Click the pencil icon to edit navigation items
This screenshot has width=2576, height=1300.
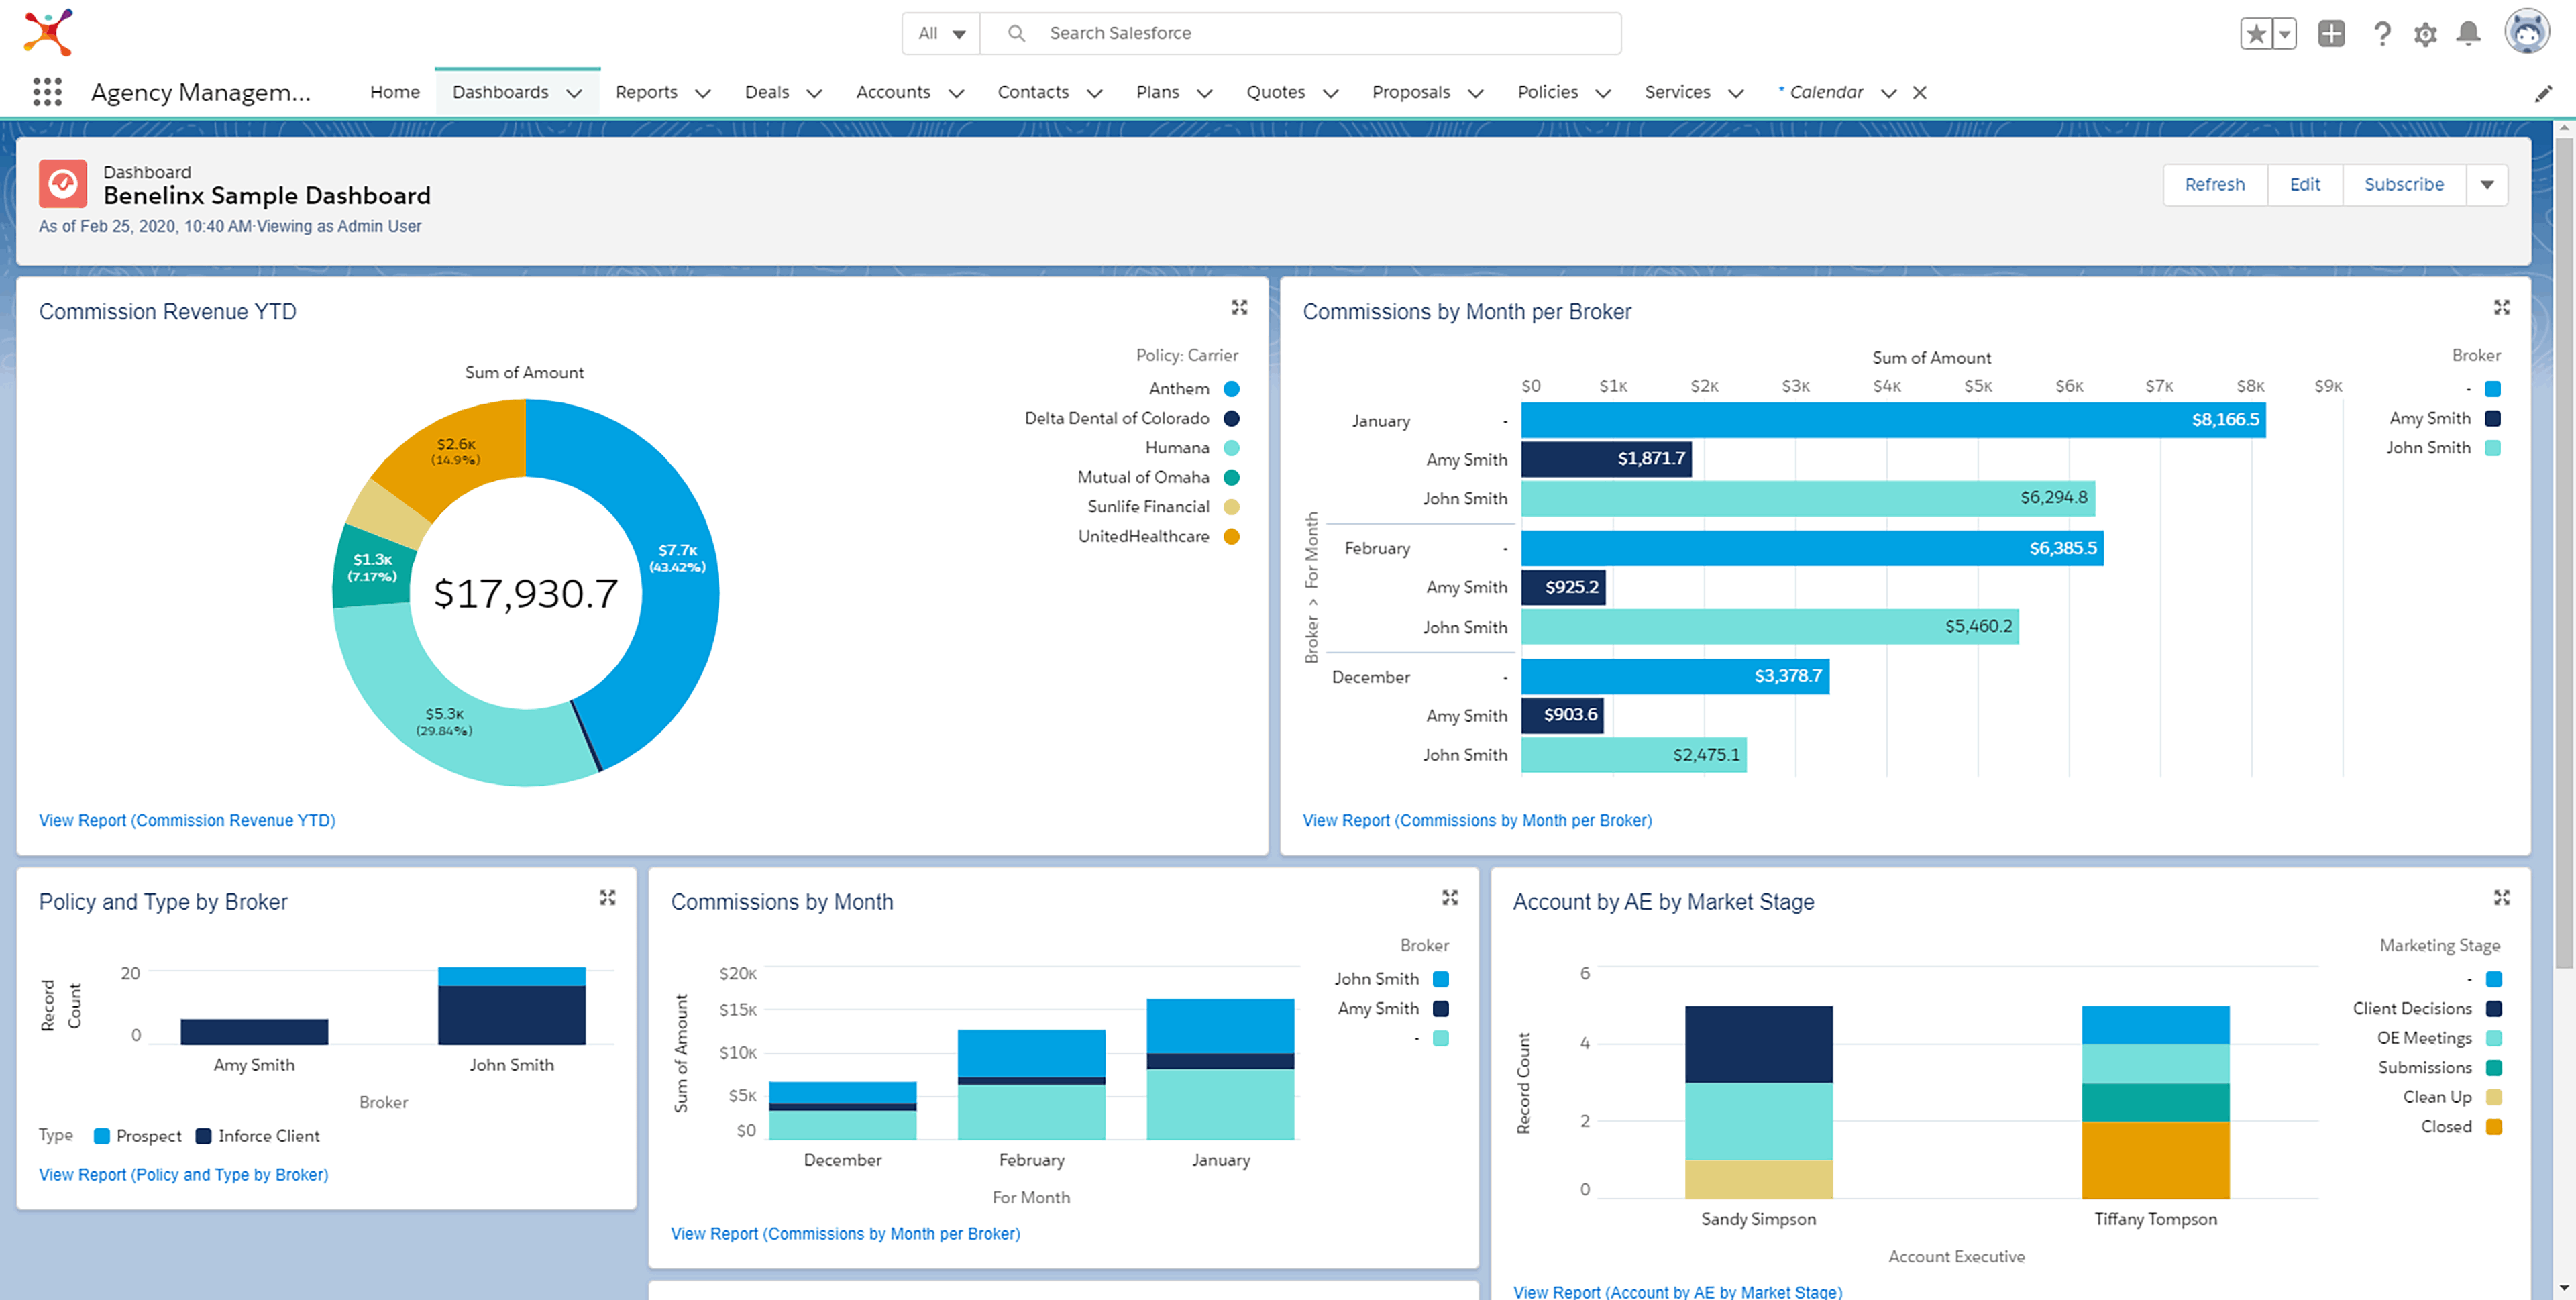click(2545, 93)
